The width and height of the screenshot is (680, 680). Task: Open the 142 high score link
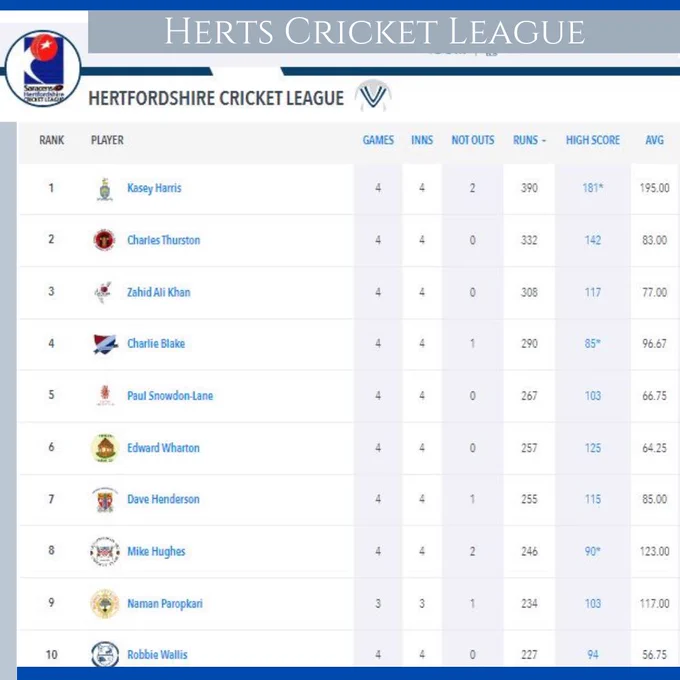[593, 240]
